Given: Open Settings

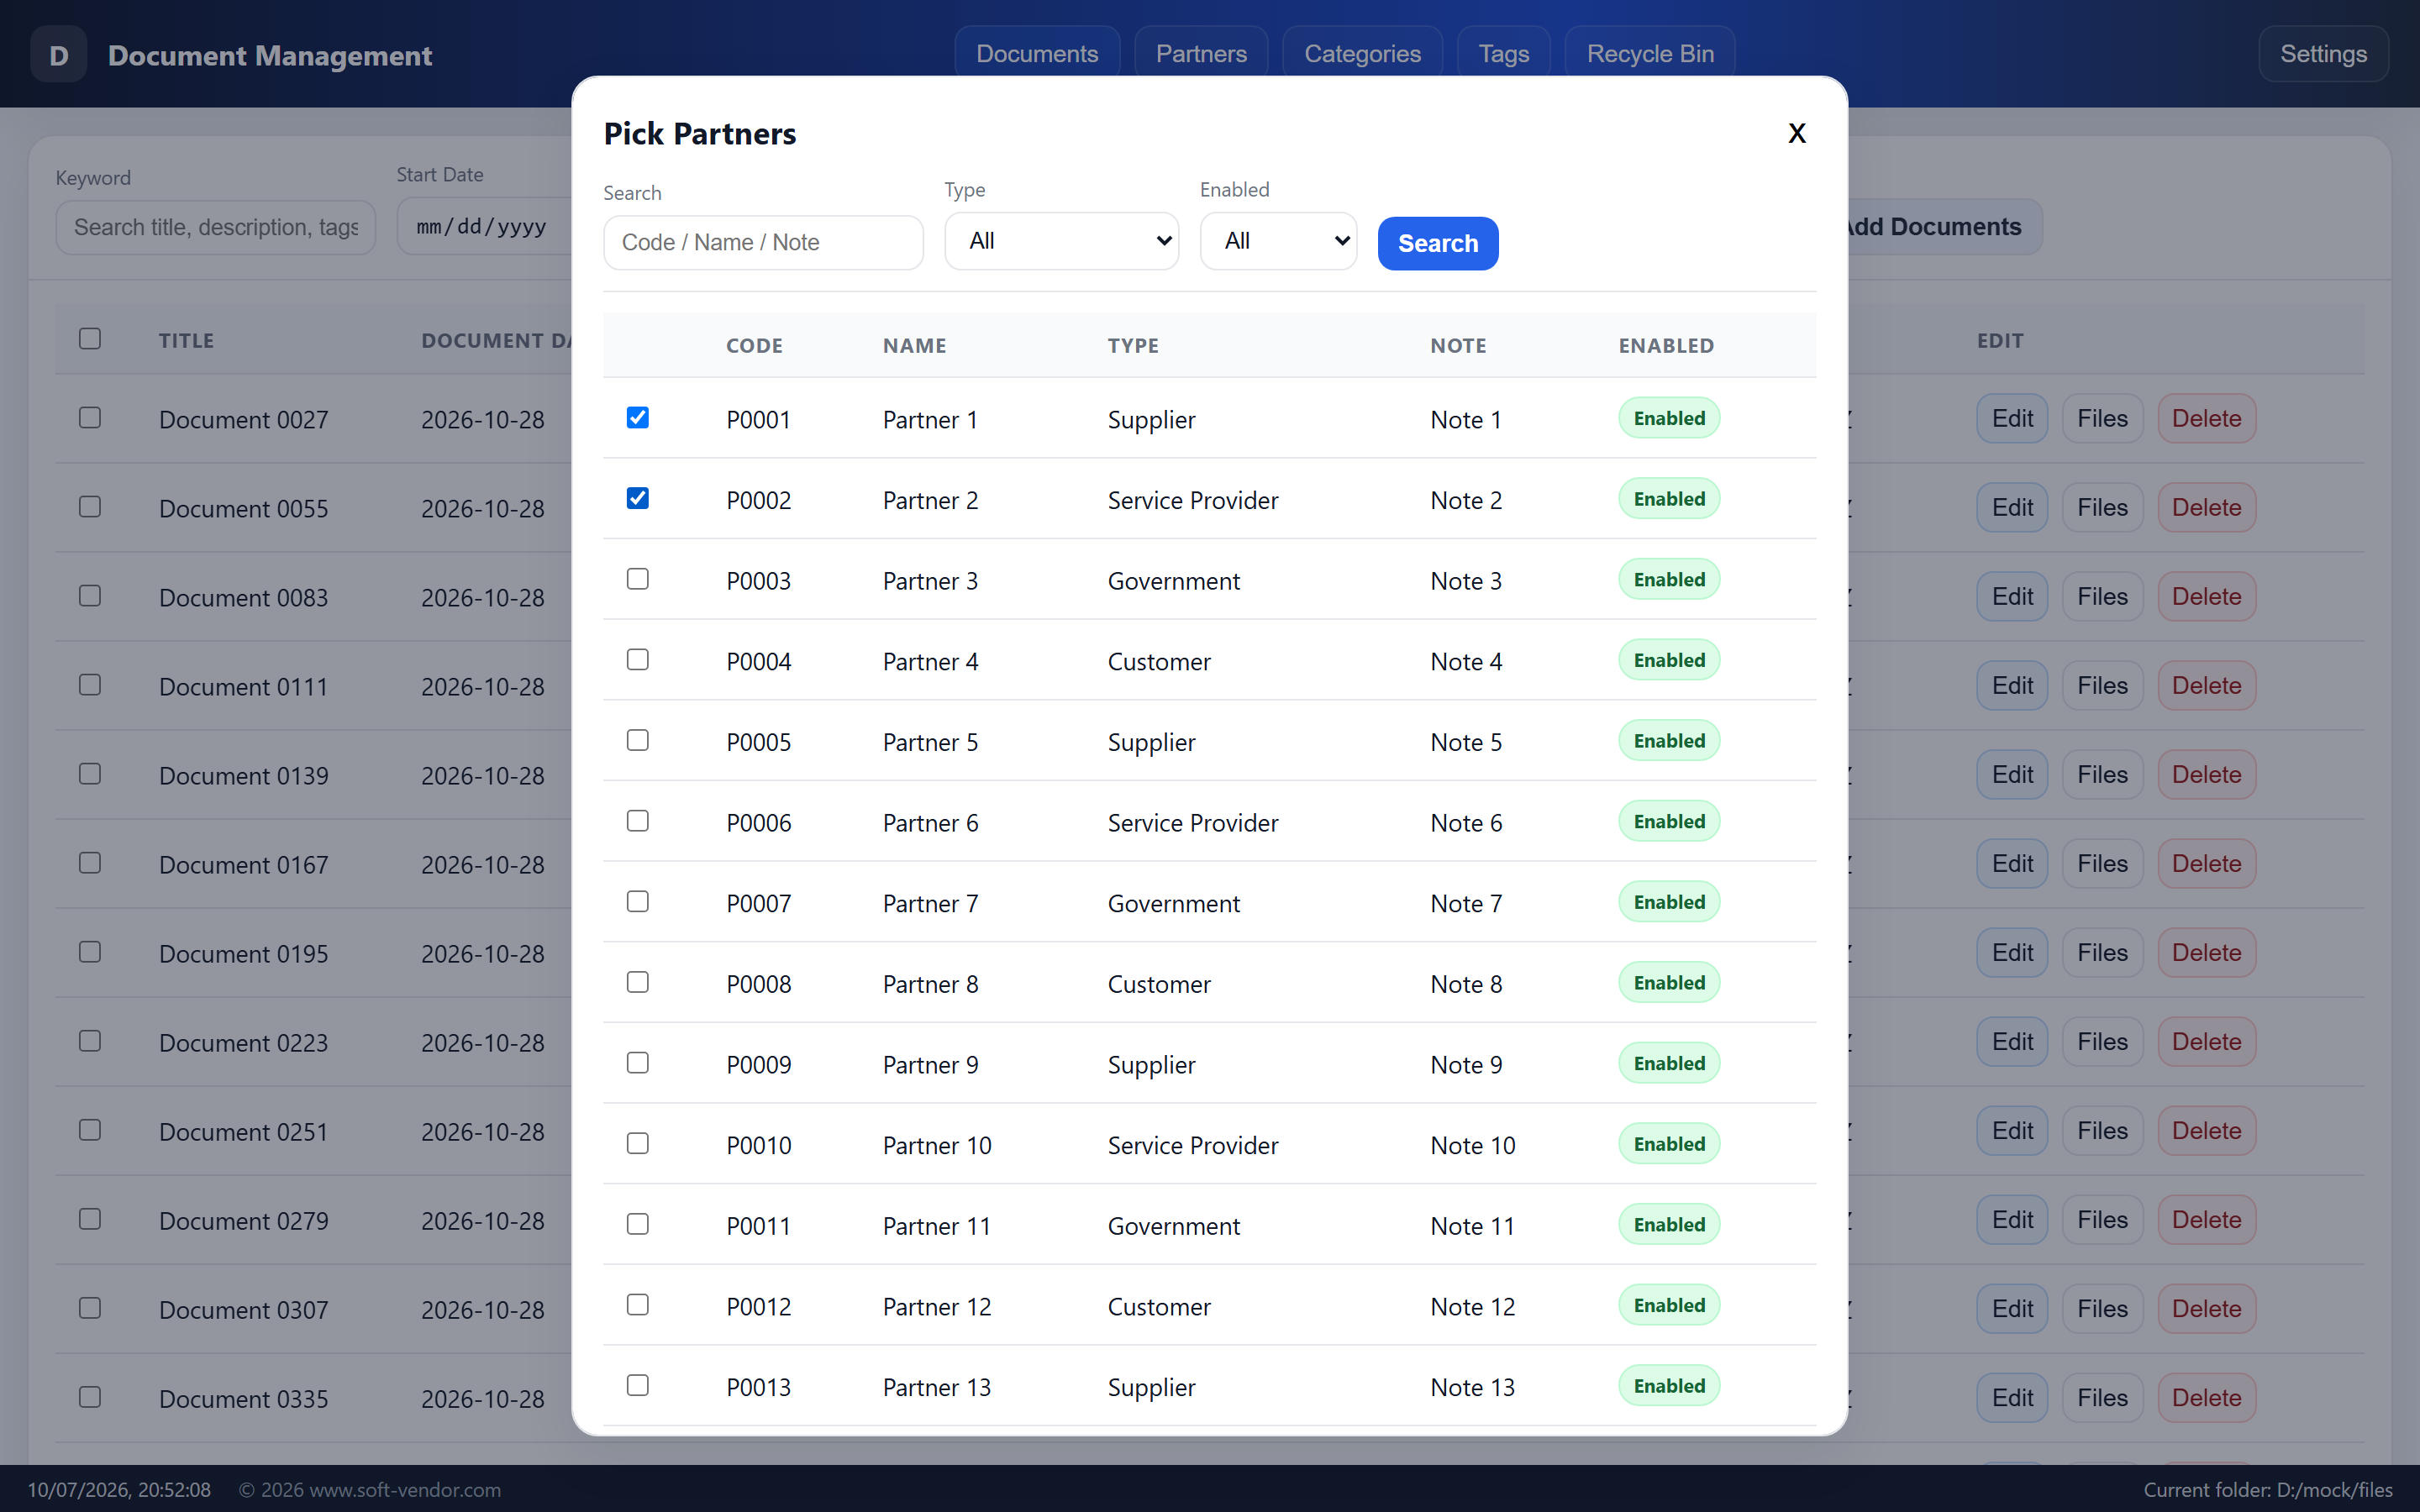Looking at the screenshot, I should click(2323, 54).
